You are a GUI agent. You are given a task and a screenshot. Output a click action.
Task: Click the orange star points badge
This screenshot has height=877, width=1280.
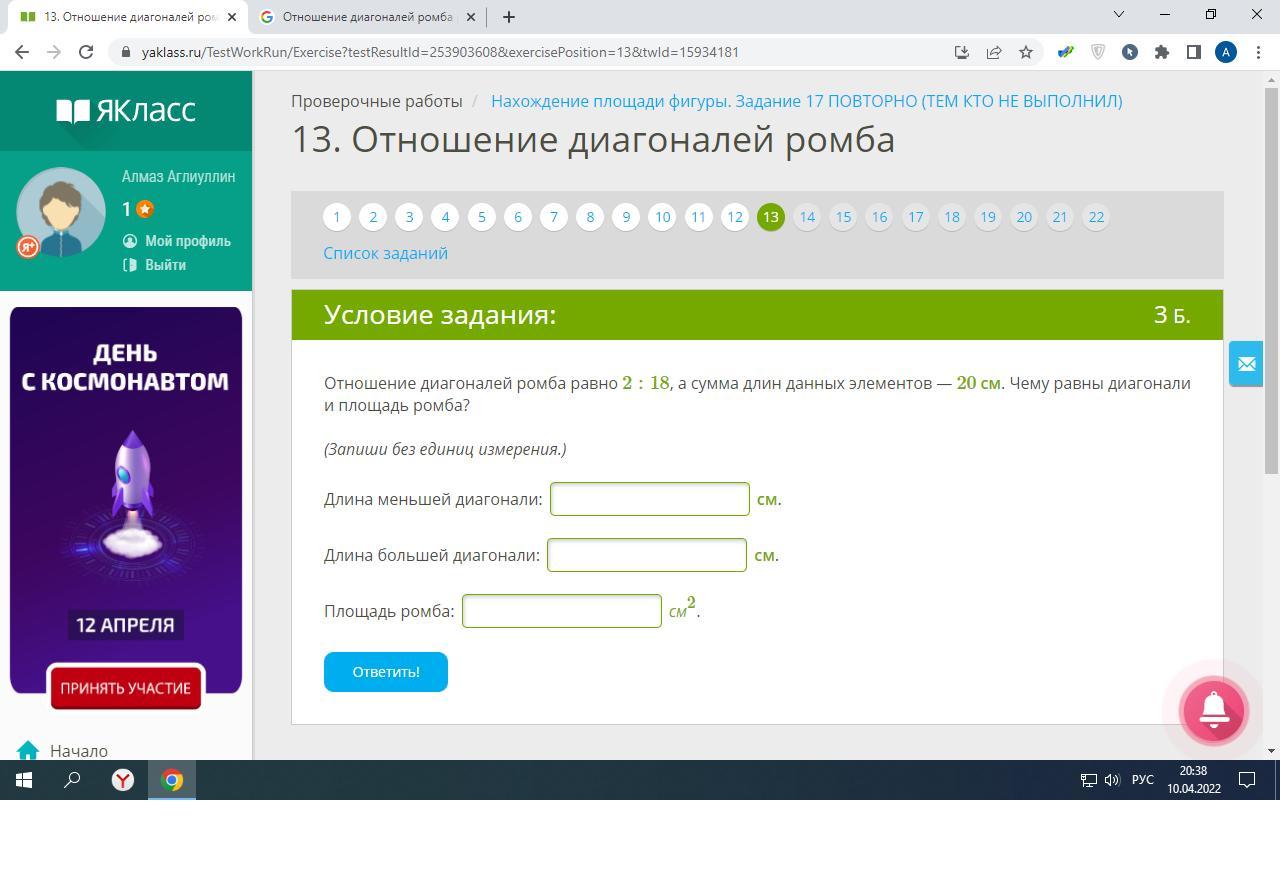click(x=145, y=209)
